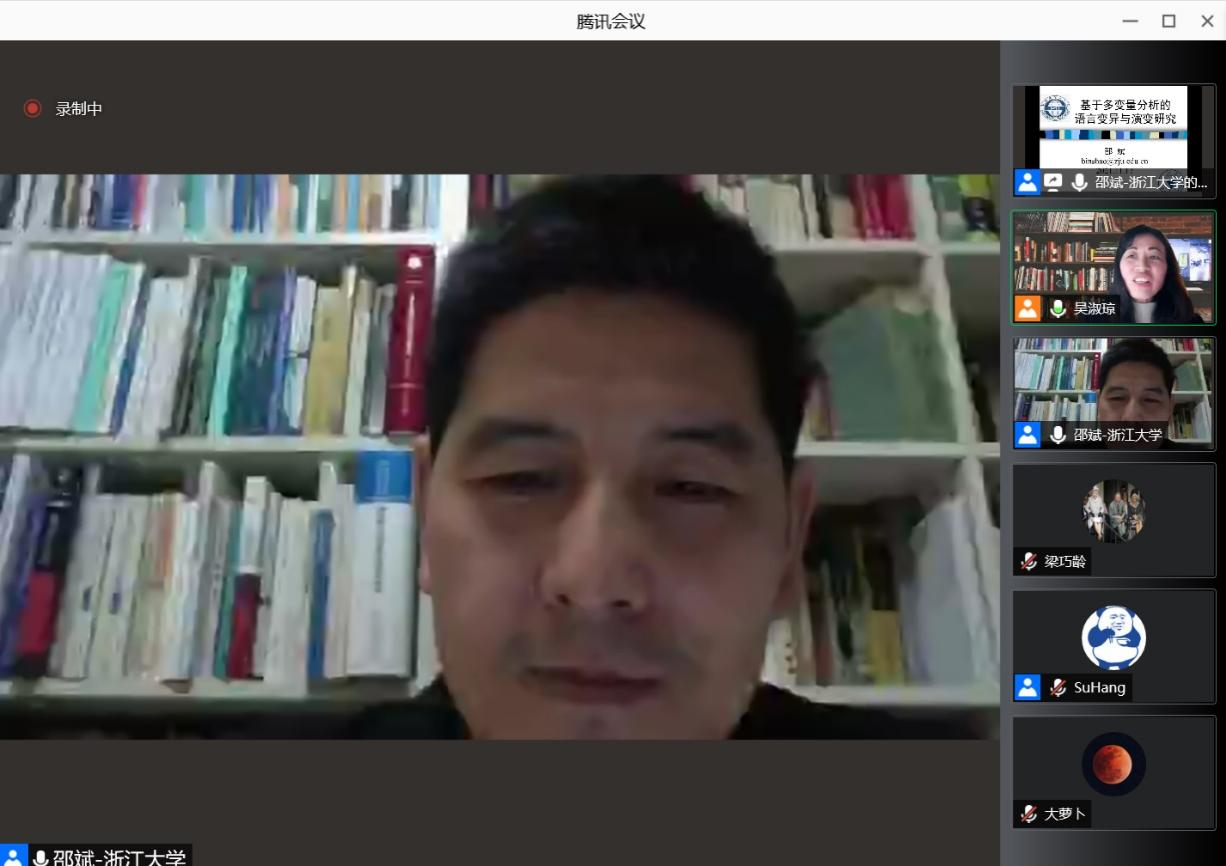Click the blue user icon at the bottom-left of the main video
1226x866 pixels.
(13, 857)
